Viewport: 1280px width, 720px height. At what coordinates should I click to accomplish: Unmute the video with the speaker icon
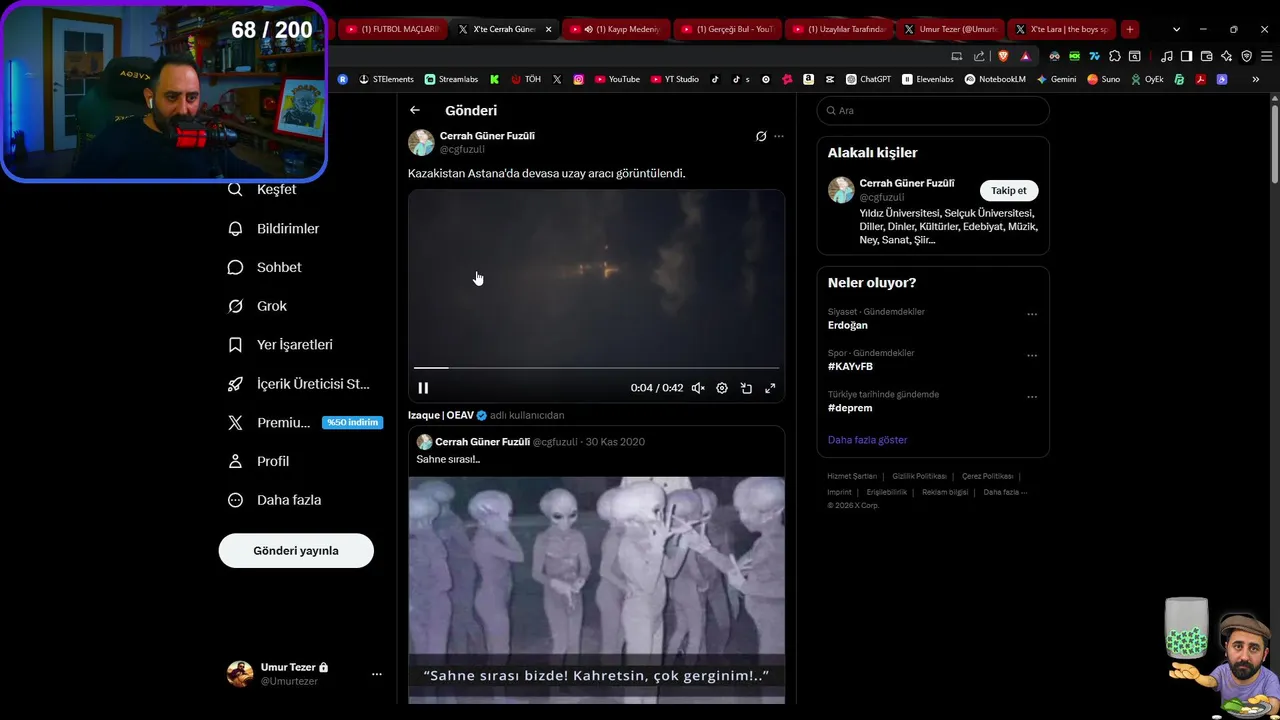tap(698, 388)
